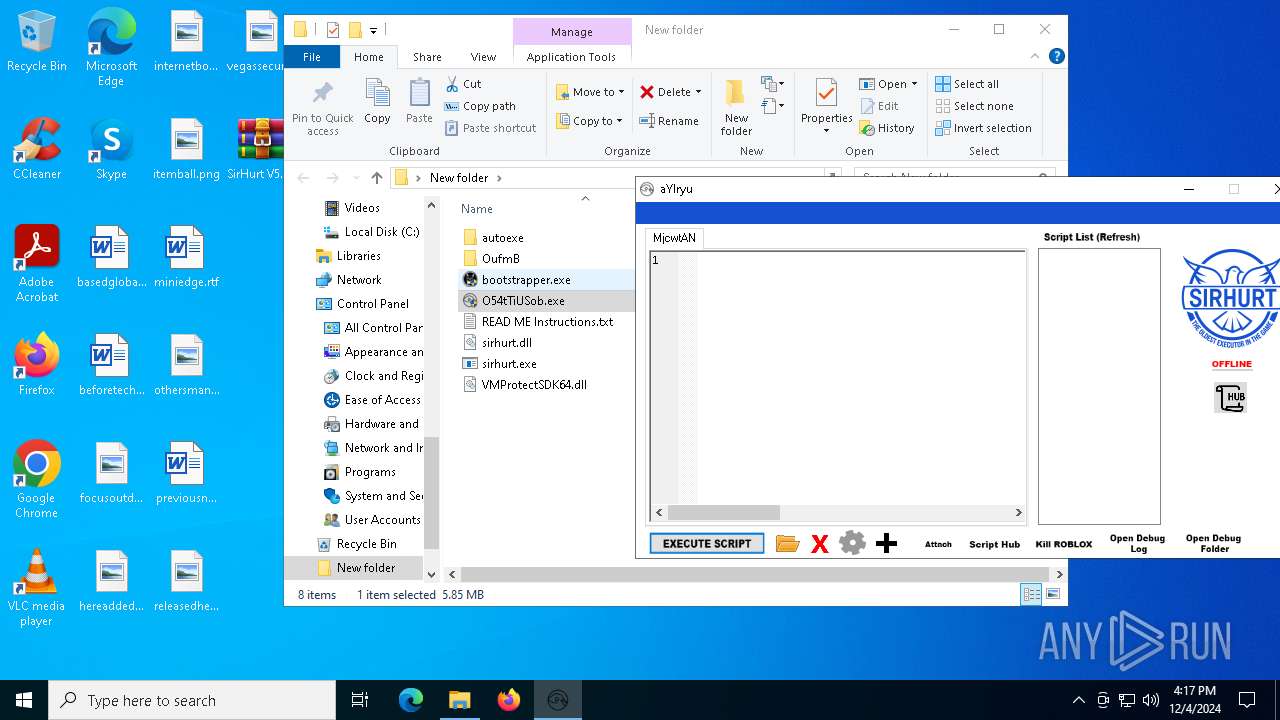Open Control Panel in navigation pane
Viewport: 1280px width, 720px height.
point(373,304)
